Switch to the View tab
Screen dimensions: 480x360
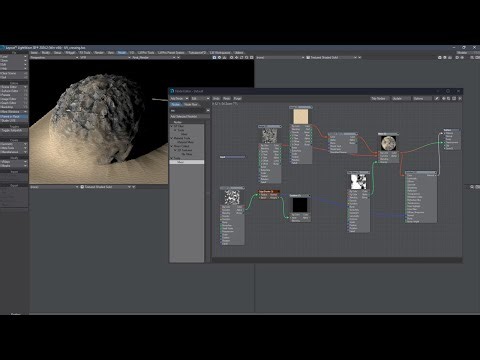click(111, 53)
